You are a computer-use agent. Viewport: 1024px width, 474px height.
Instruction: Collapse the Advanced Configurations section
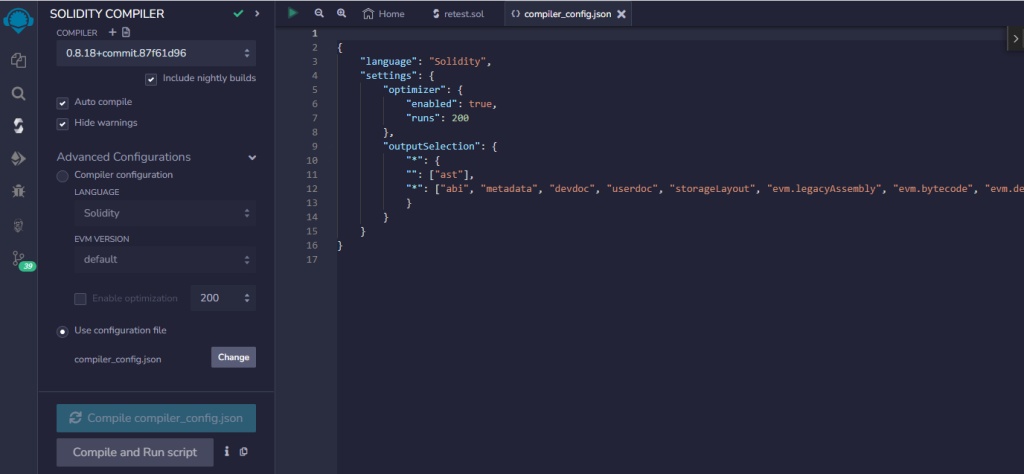pyautogui.click(x=251, y=158)
